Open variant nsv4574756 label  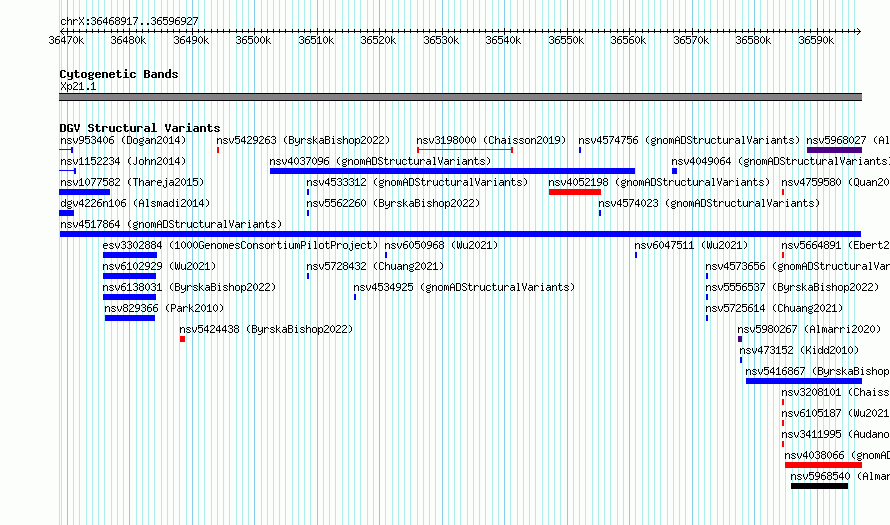(x=689, y=140)
